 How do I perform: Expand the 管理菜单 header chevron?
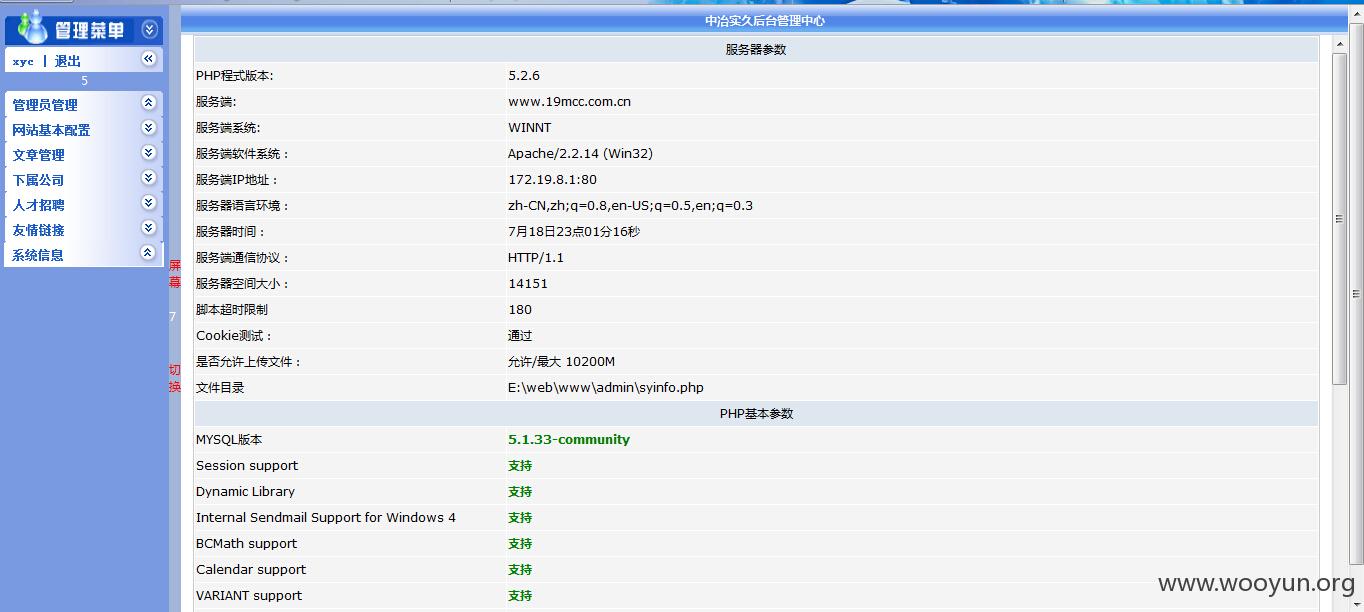click(x=149, y=30)
